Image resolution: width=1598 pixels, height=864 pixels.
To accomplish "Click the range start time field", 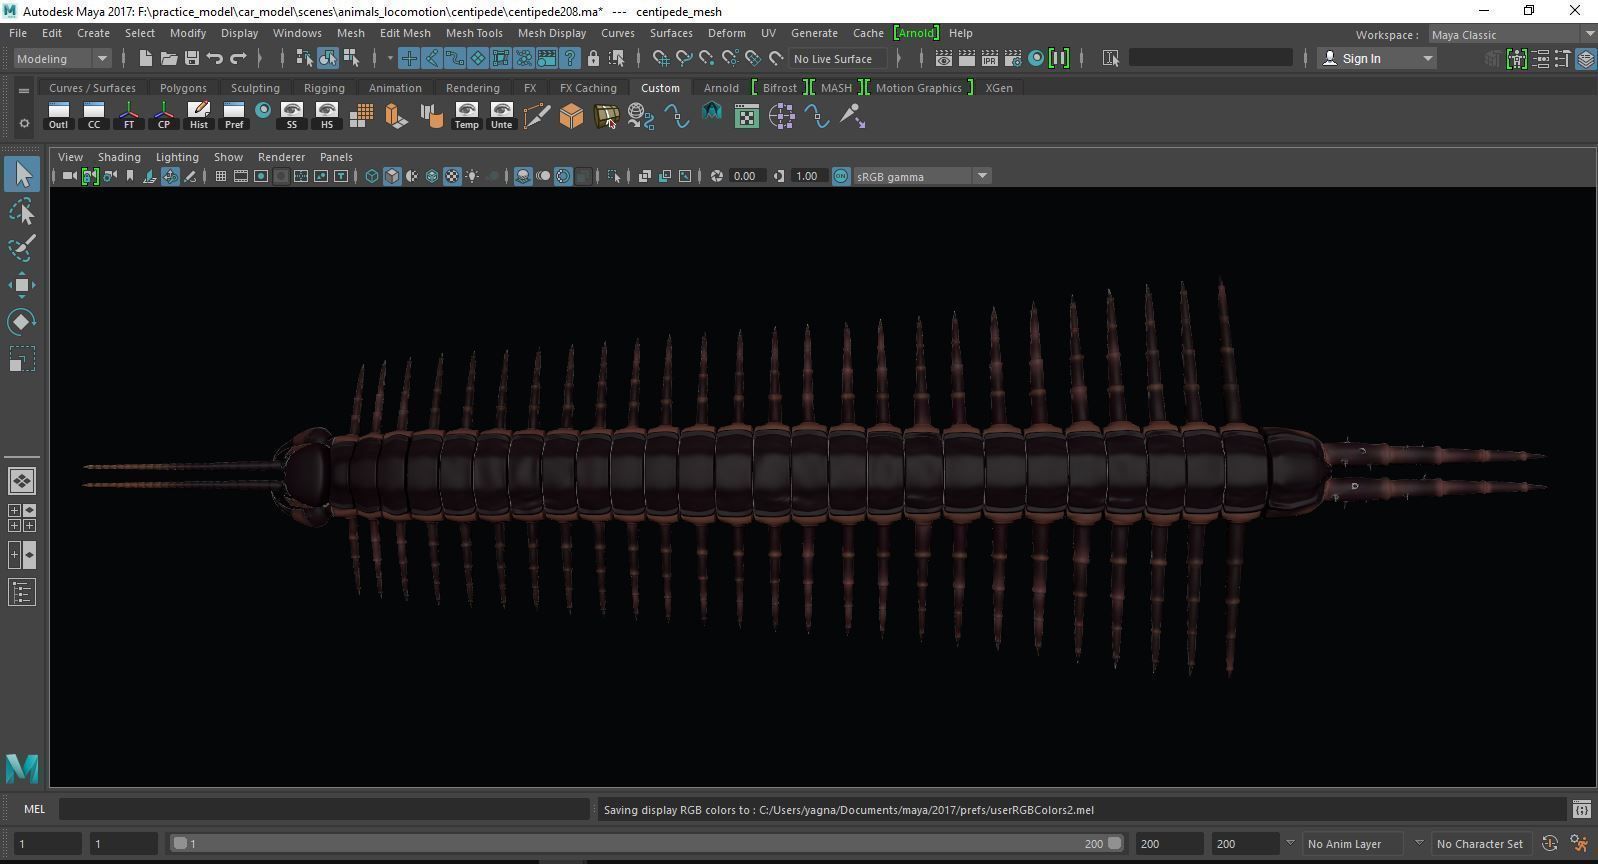I will click(x=123, y=843).
